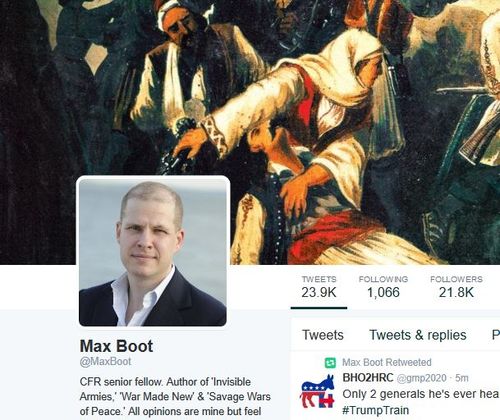Screen dimensions: 500x420
Task: Click the @MaxBoot handle under the name
Action: 105,362
